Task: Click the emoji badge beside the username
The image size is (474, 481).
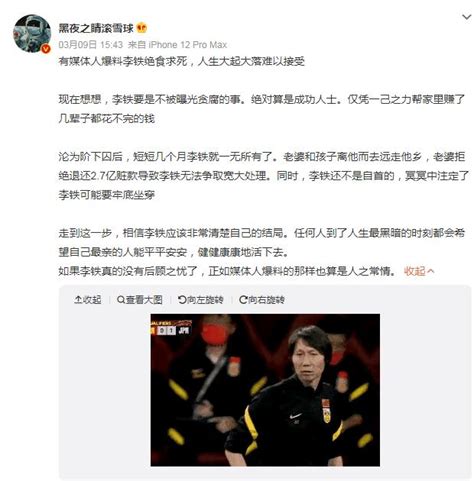Action: pos(142,28)
